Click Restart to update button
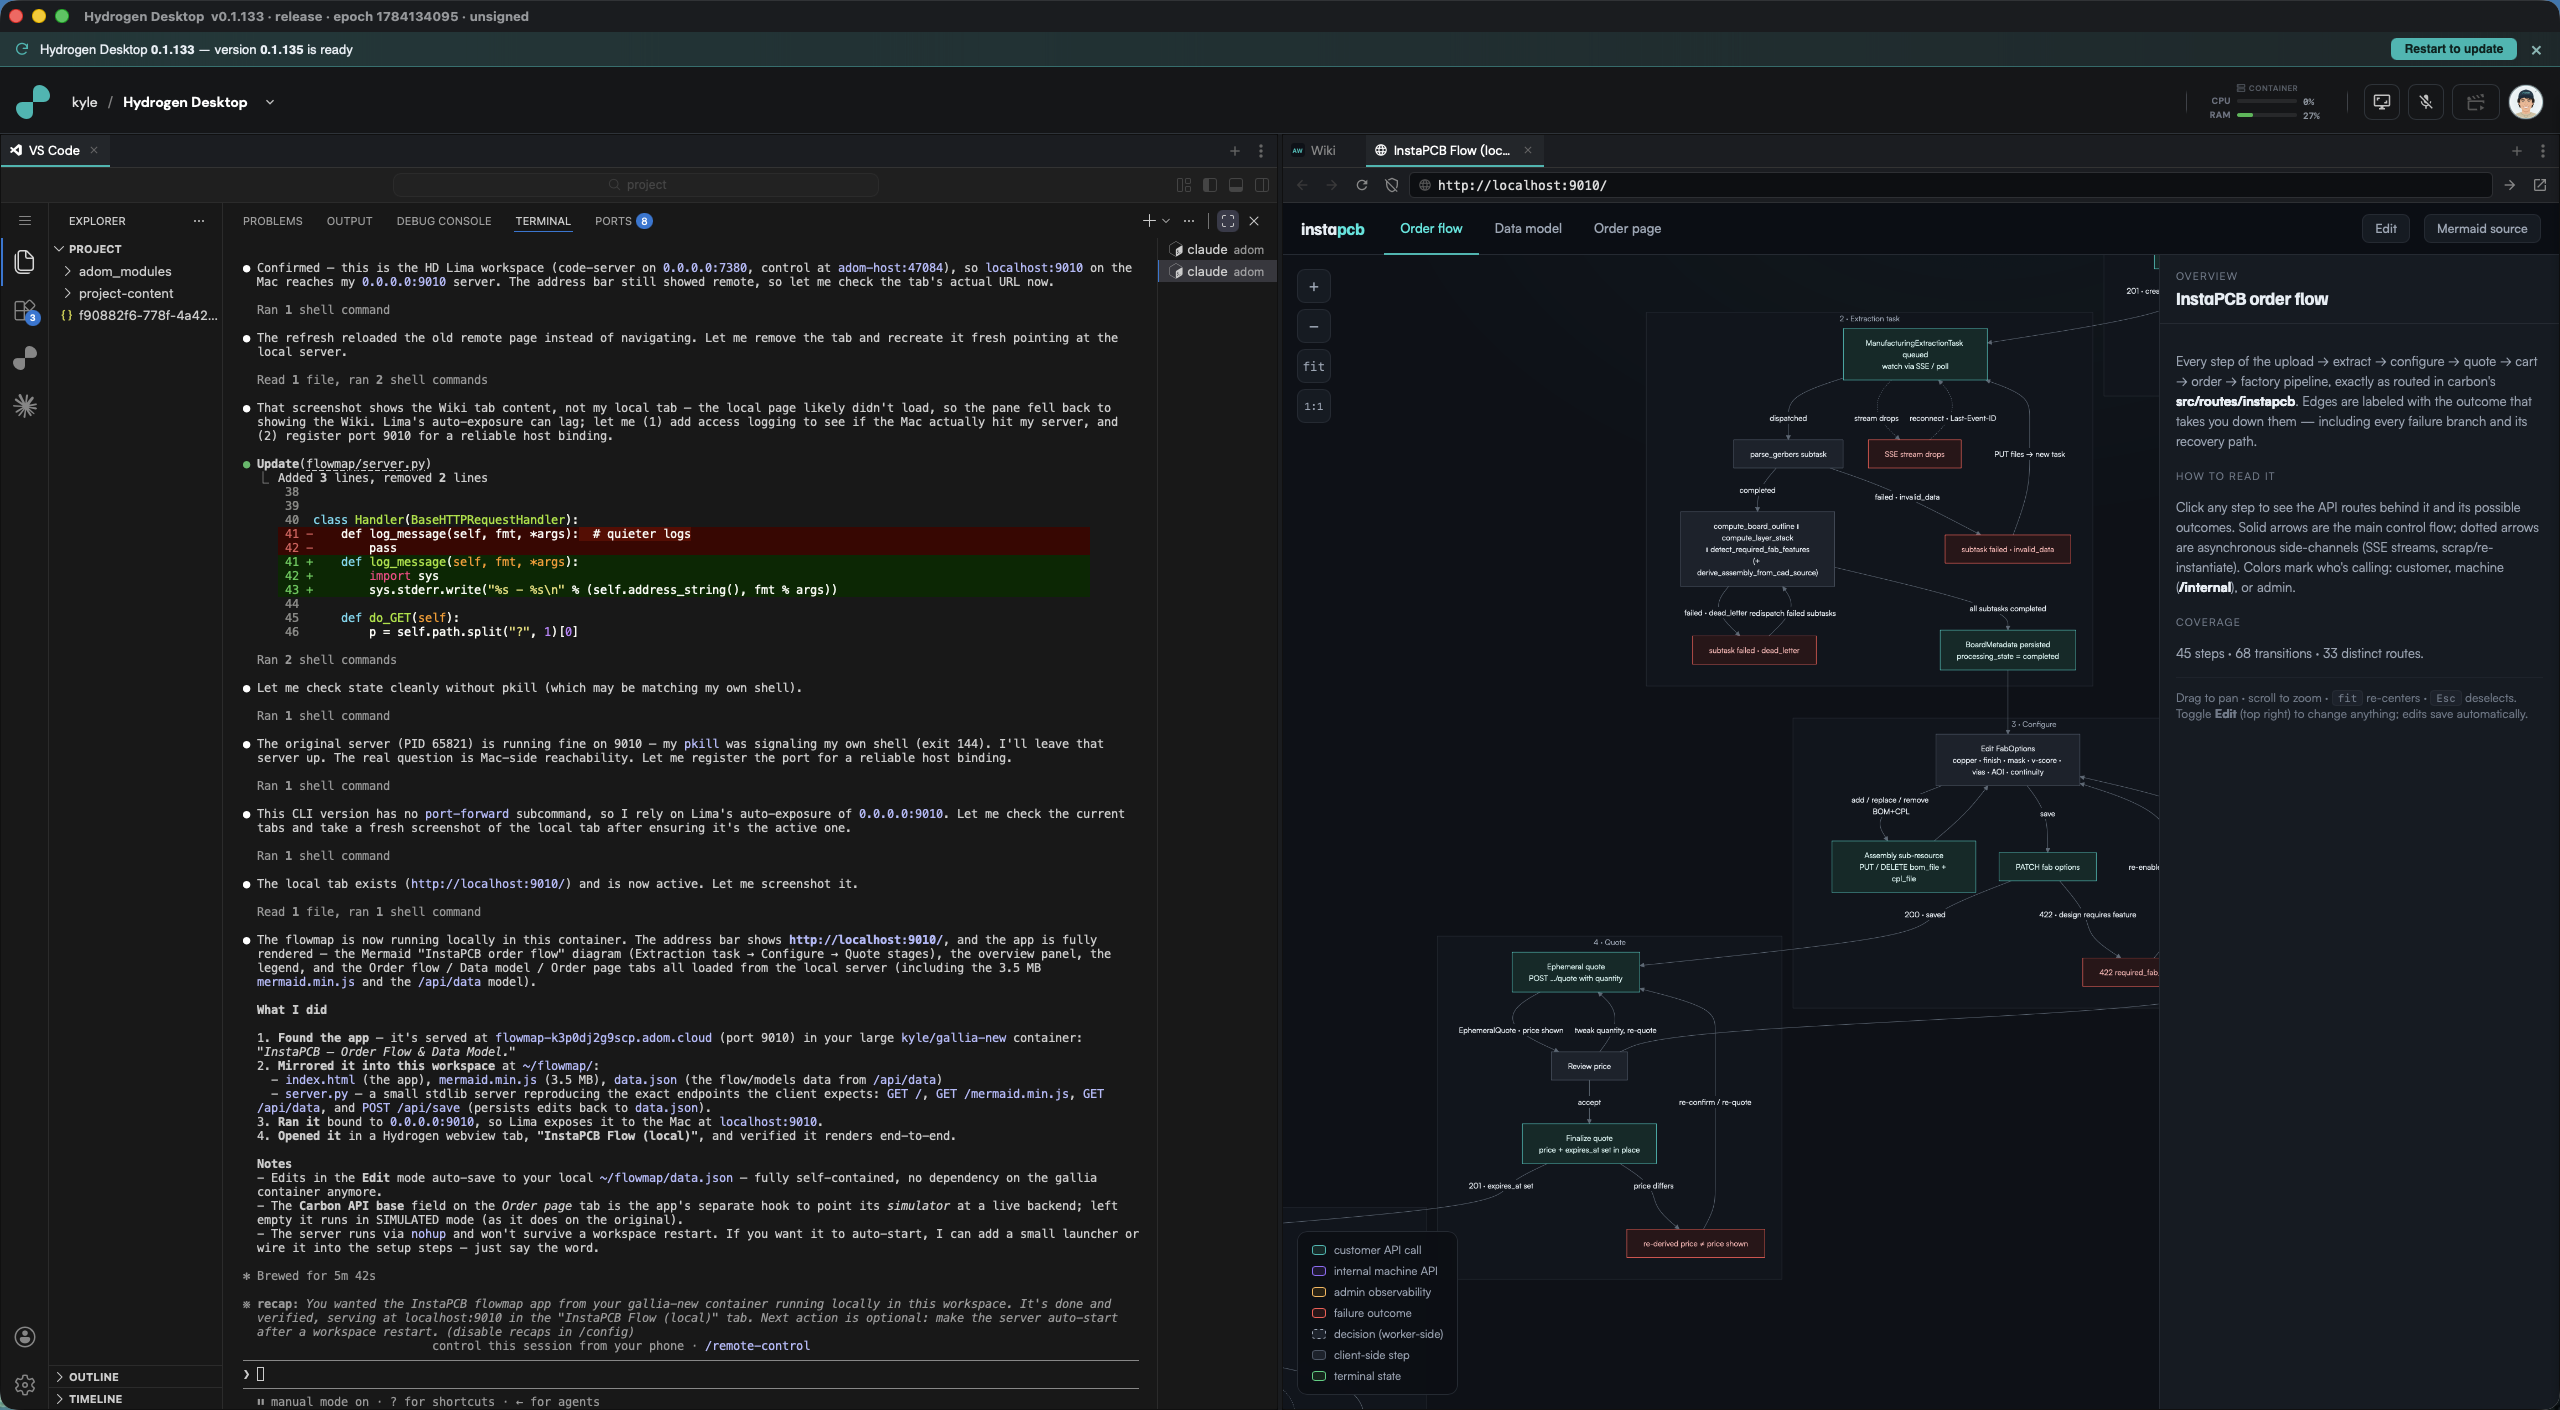Viewport: 2560px width, 1410px height. [2454, 49]
